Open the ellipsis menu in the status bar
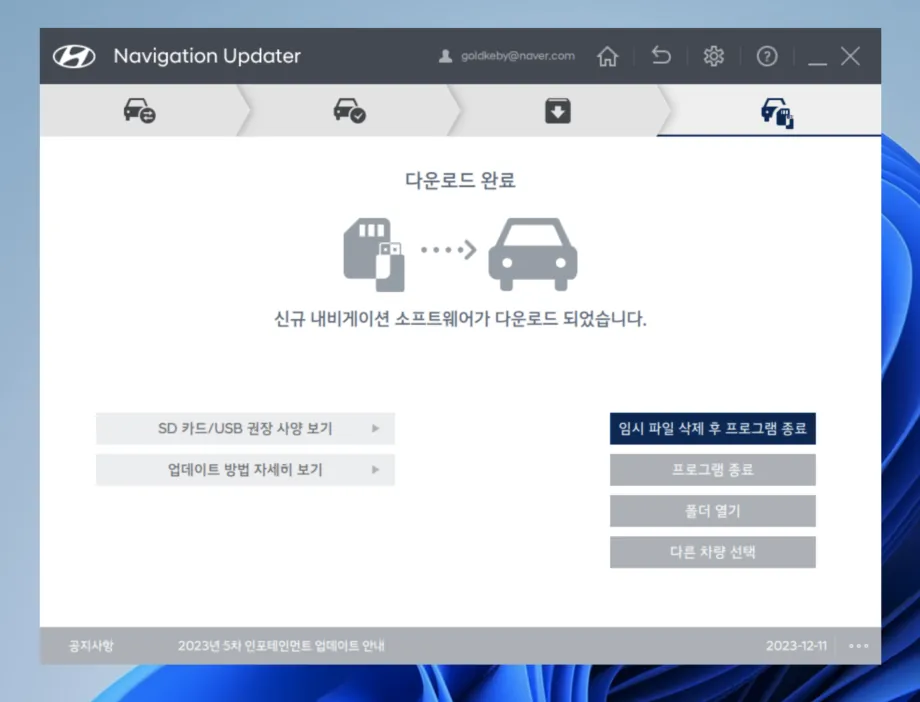Viewport: 920px width, 702px height. click(857, 646)
